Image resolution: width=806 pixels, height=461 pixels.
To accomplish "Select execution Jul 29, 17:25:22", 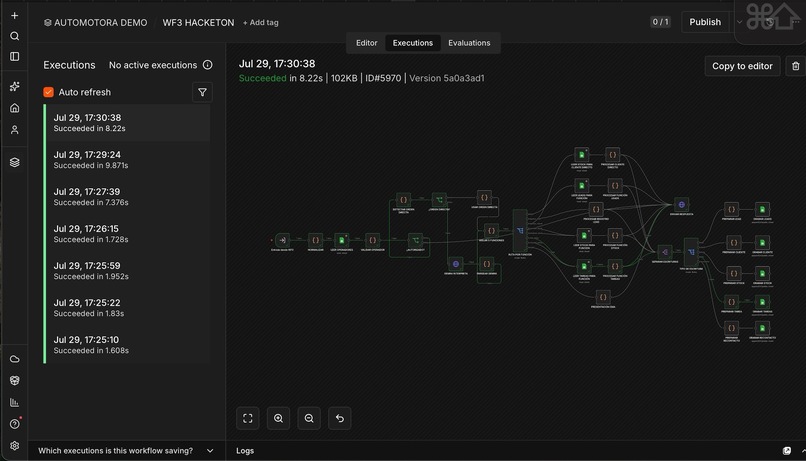I will coord(128,308).
